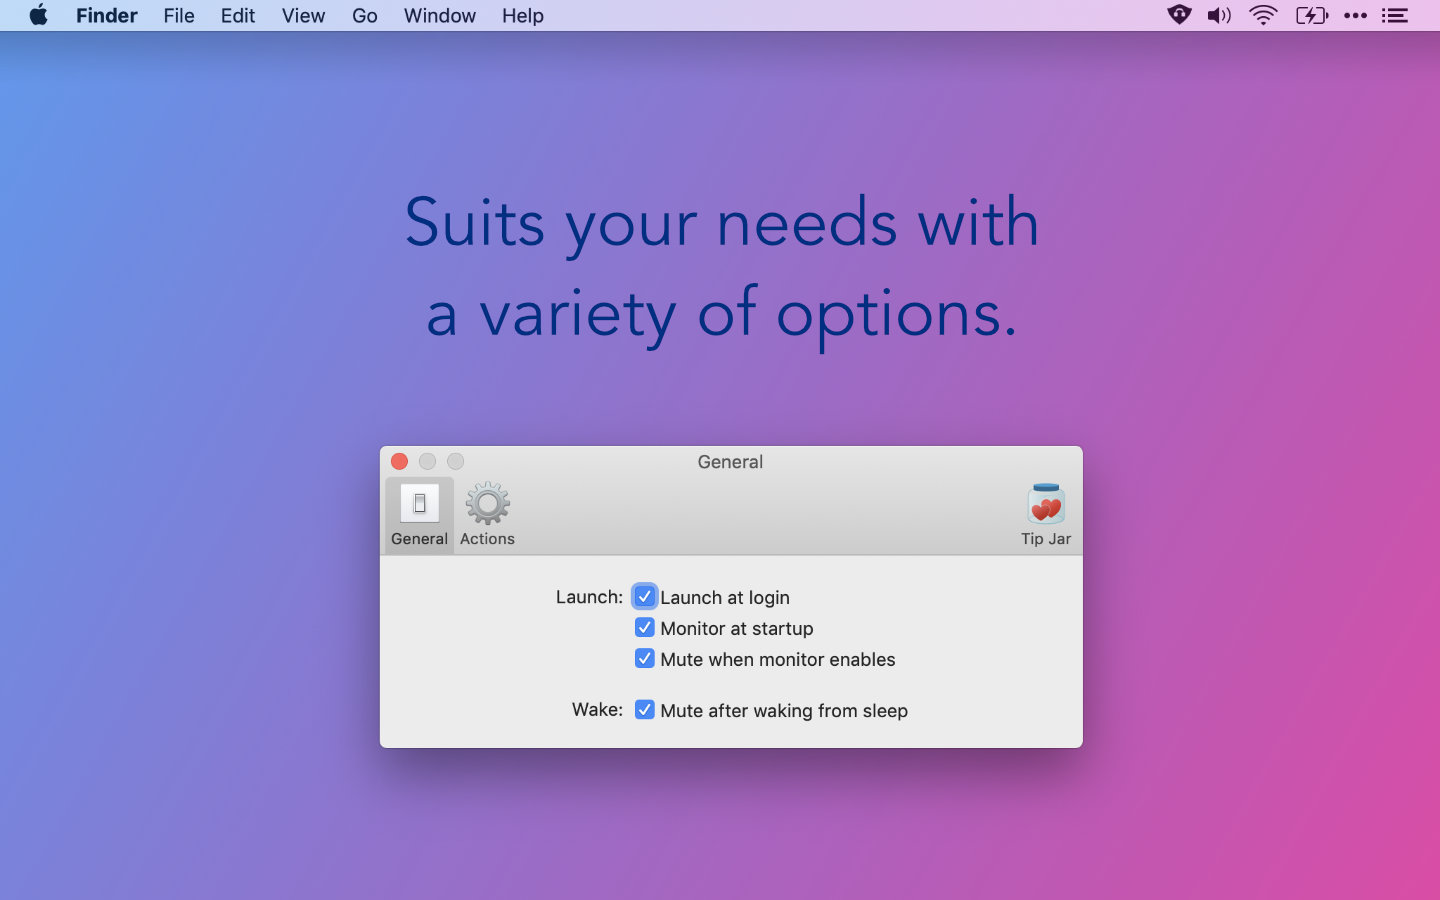Image resolution: width=1440 pixels, height=900 pixels.
Task: Switch to the Actions preferences tab
Action: click(487, 515)
